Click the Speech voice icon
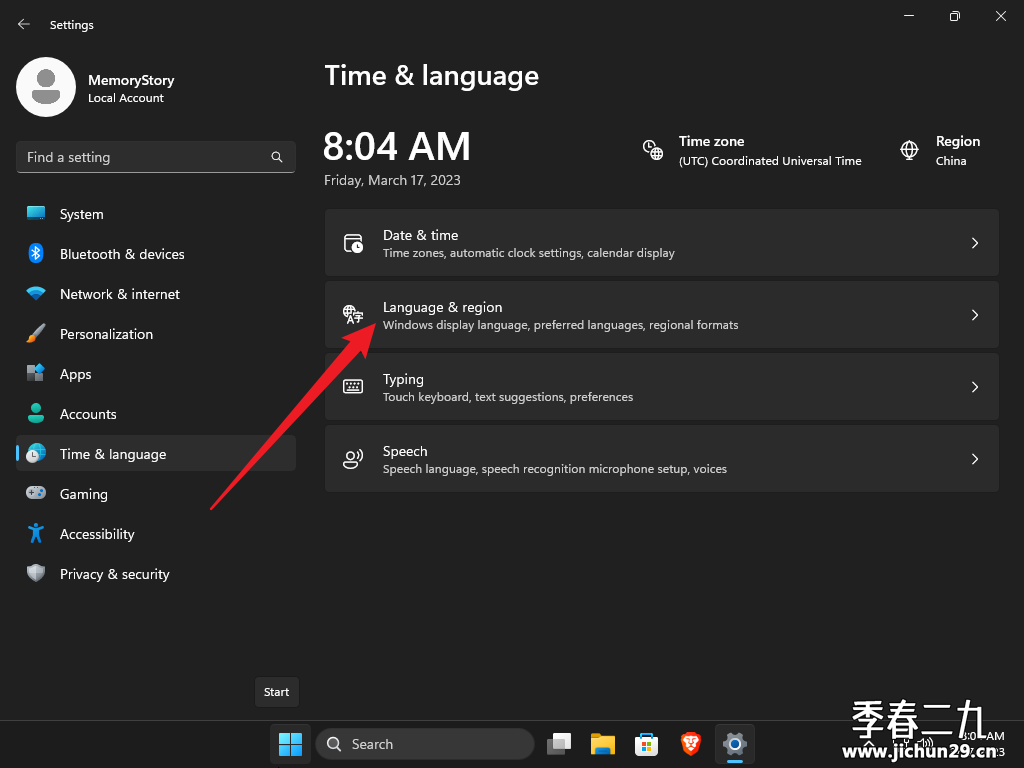This screenshot has height=768, width=1024. 353,459
